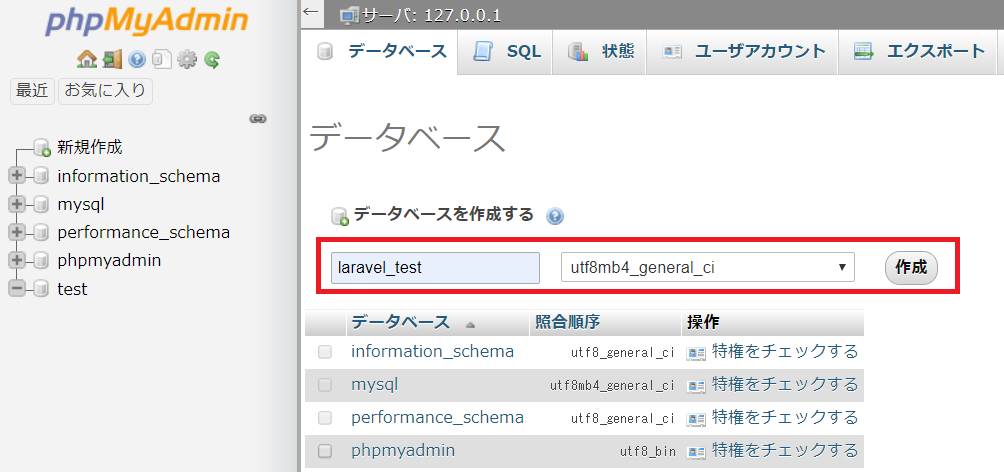Open the utf8mb4_general_ci collation dropdown
Screen dimensions: 1004x472
point(708,268)
